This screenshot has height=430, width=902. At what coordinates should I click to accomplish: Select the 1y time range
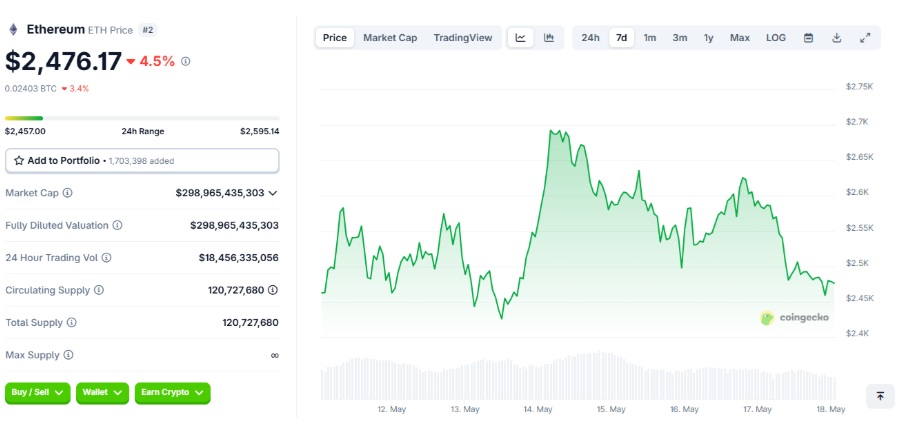tap(708, 38)
